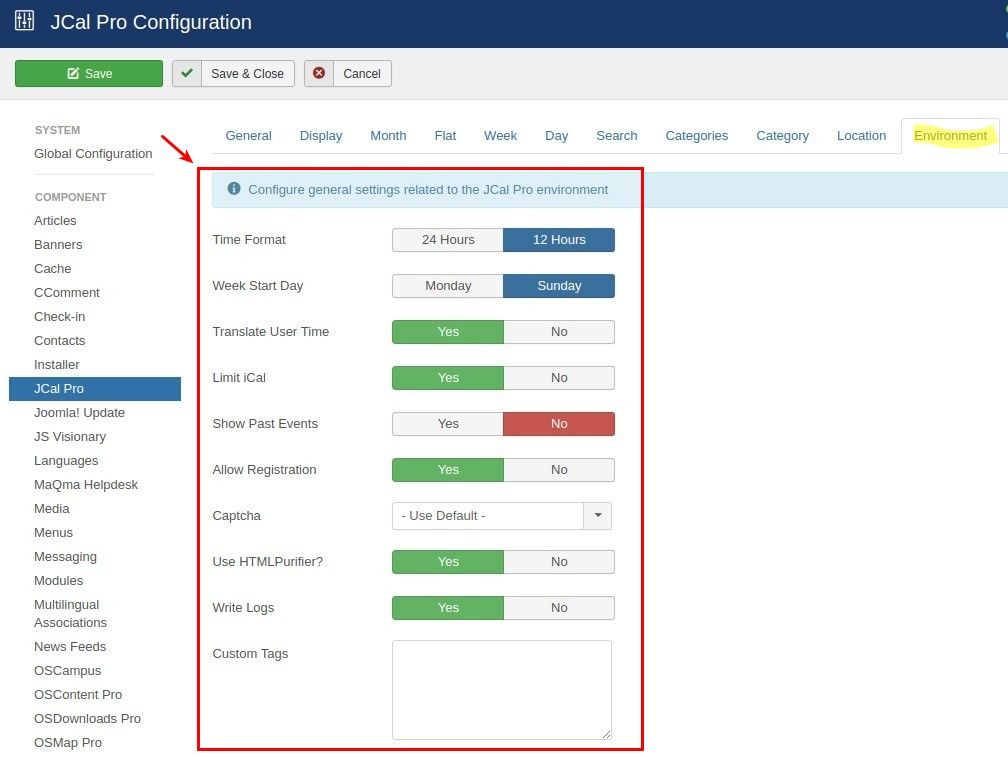Open JS Visionary settings

(x=70, y=436)
